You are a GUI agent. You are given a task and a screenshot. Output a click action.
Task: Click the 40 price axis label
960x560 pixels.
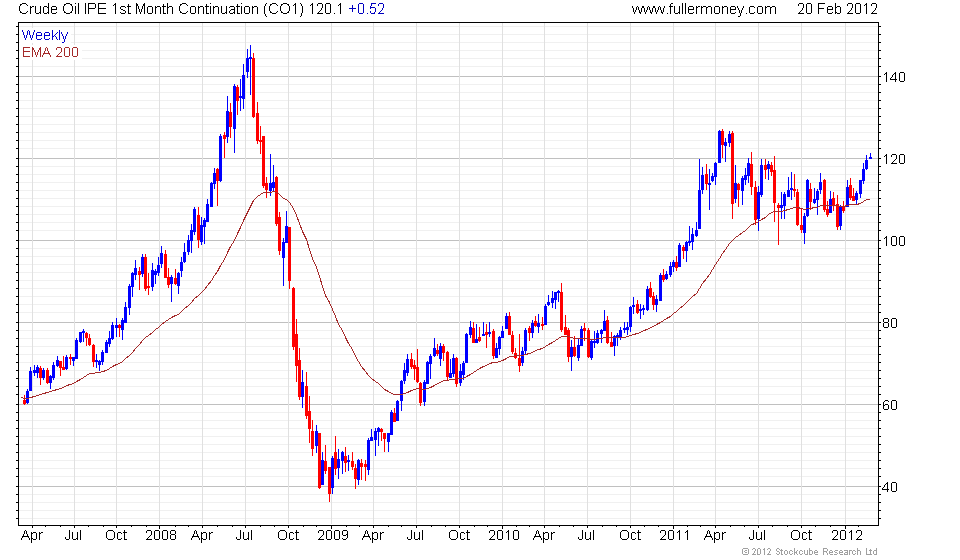[x=890, y=487]
